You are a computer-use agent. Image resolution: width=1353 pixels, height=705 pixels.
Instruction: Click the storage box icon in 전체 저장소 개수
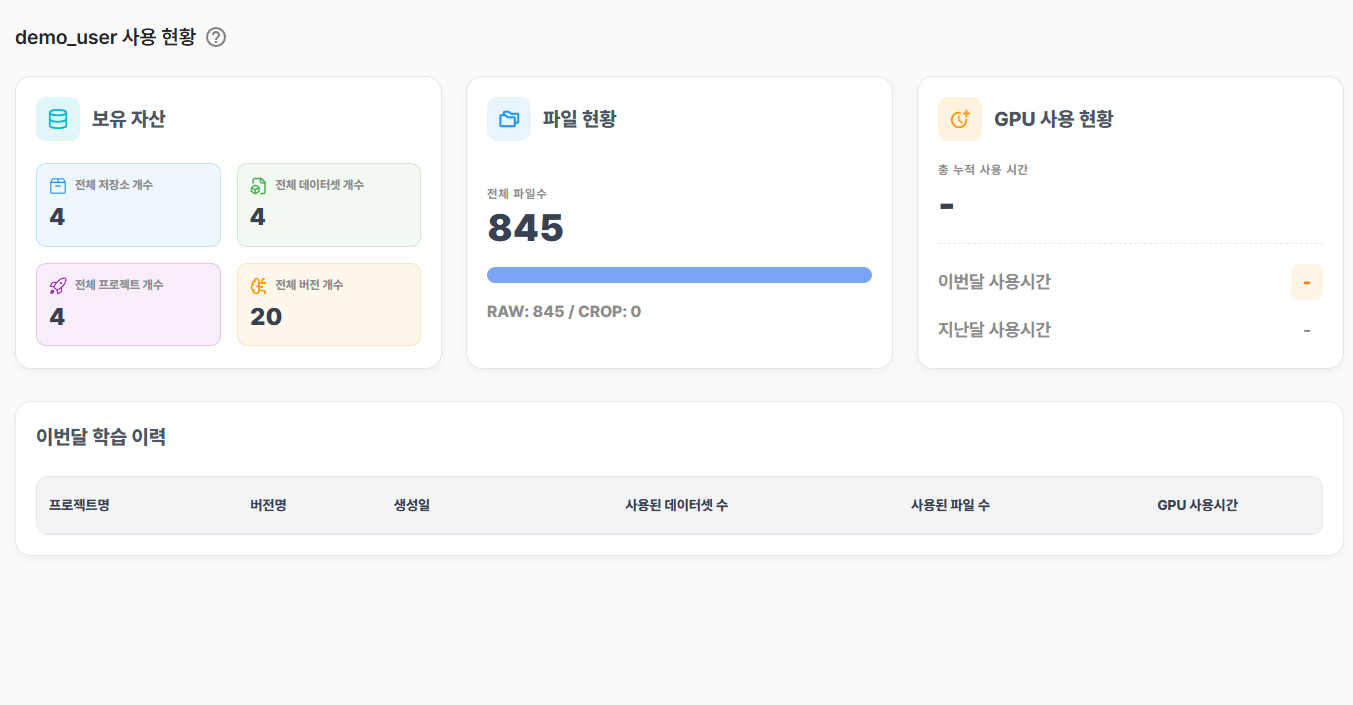click(58, 185)
